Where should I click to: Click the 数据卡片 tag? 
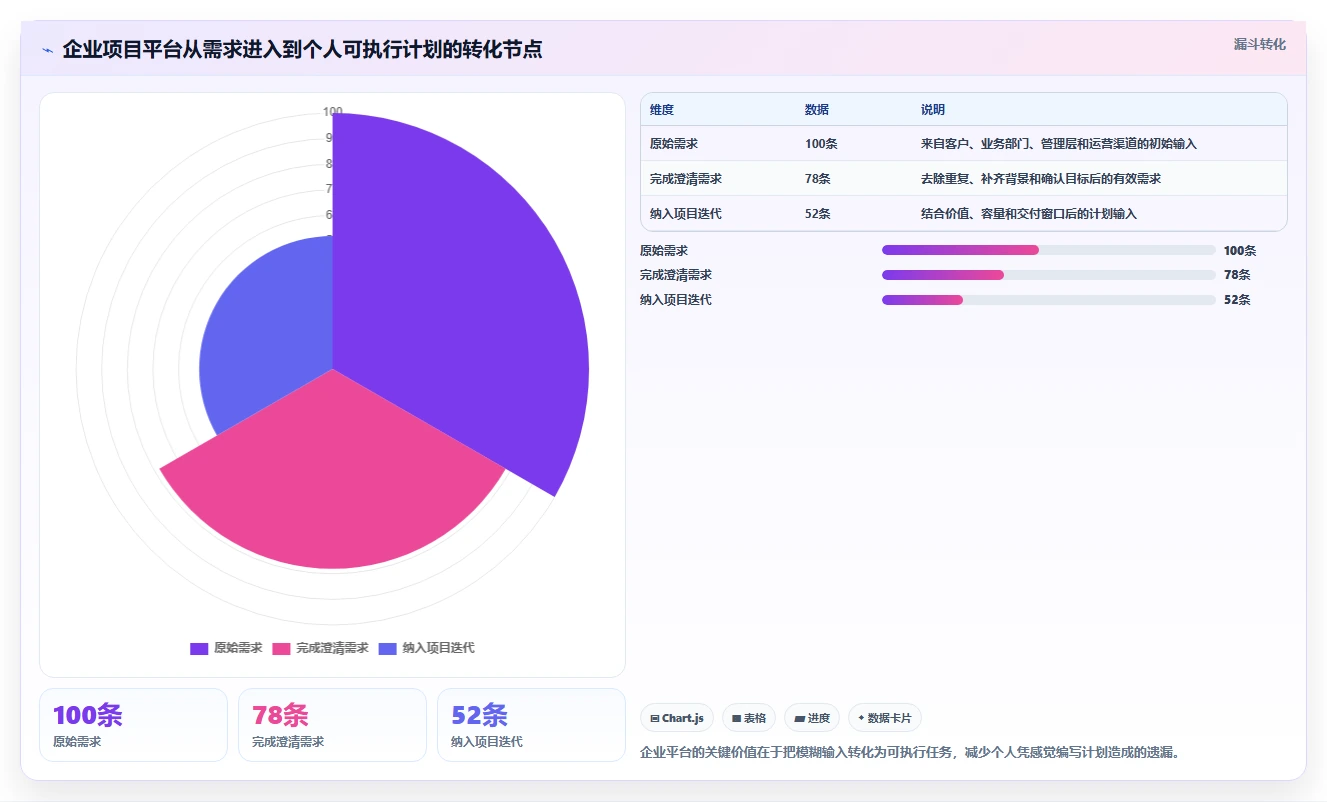coord(885,718)
